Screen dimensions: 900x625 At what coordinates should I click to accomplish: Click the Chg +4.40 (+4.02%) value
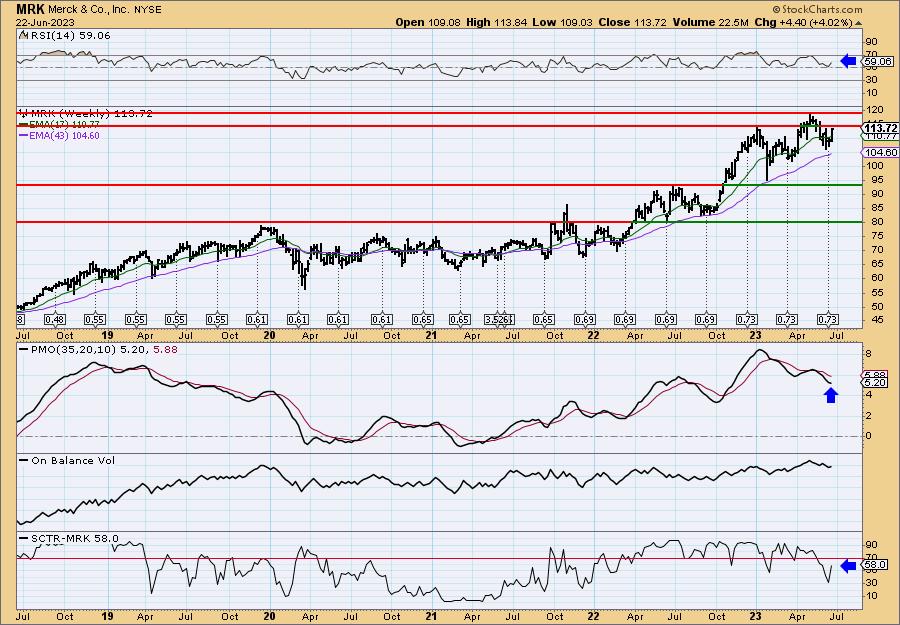pyautogui.click(x=804, y=22)
